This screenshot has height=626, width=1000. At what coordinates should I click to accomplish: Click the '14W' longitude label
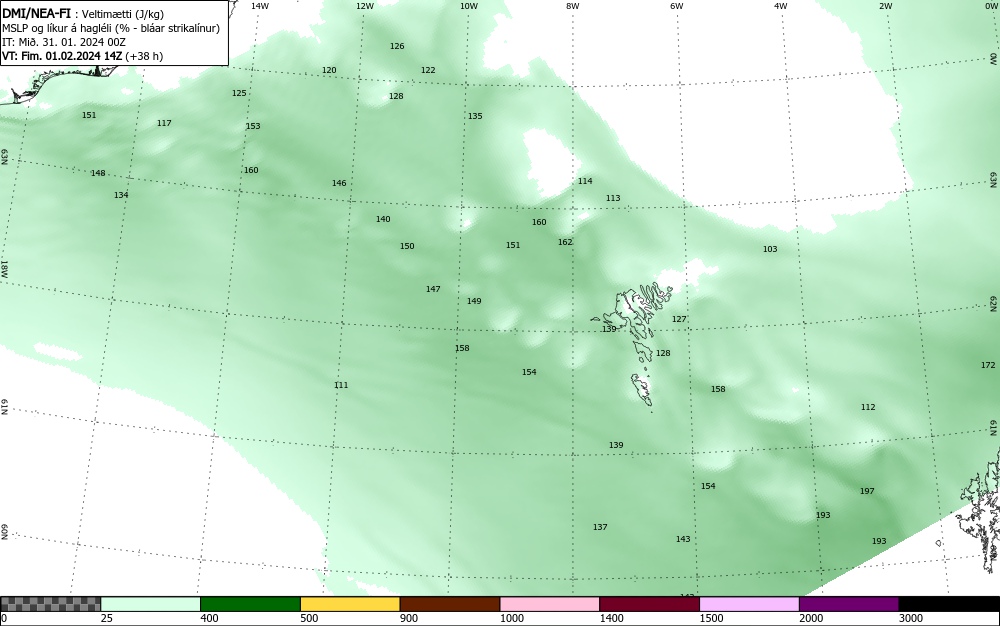click(259, 6)
